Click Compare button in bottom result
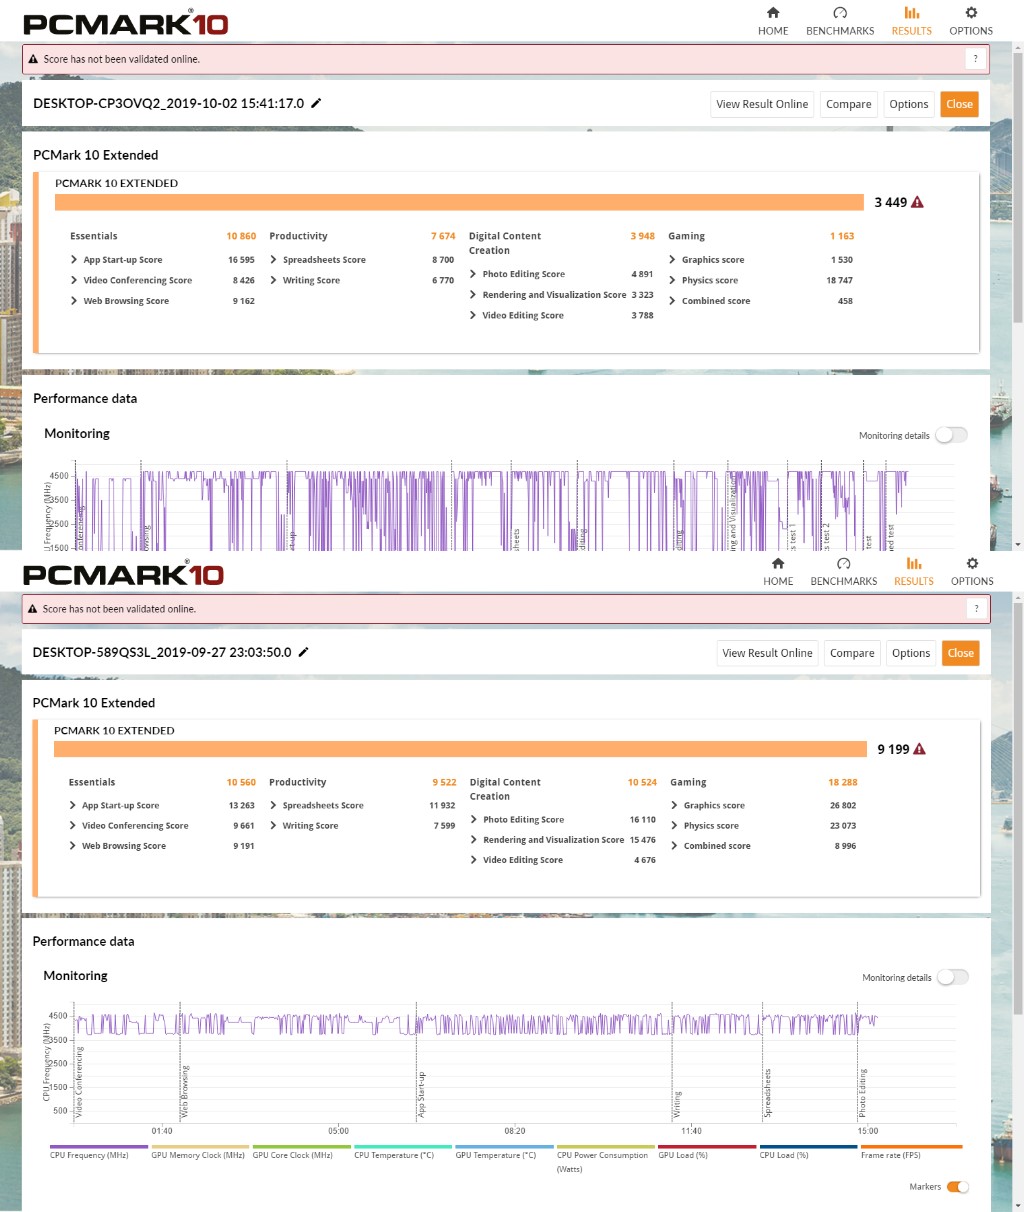The height and width of the screenshot is (1212, 1024). [x=852, y=653]
